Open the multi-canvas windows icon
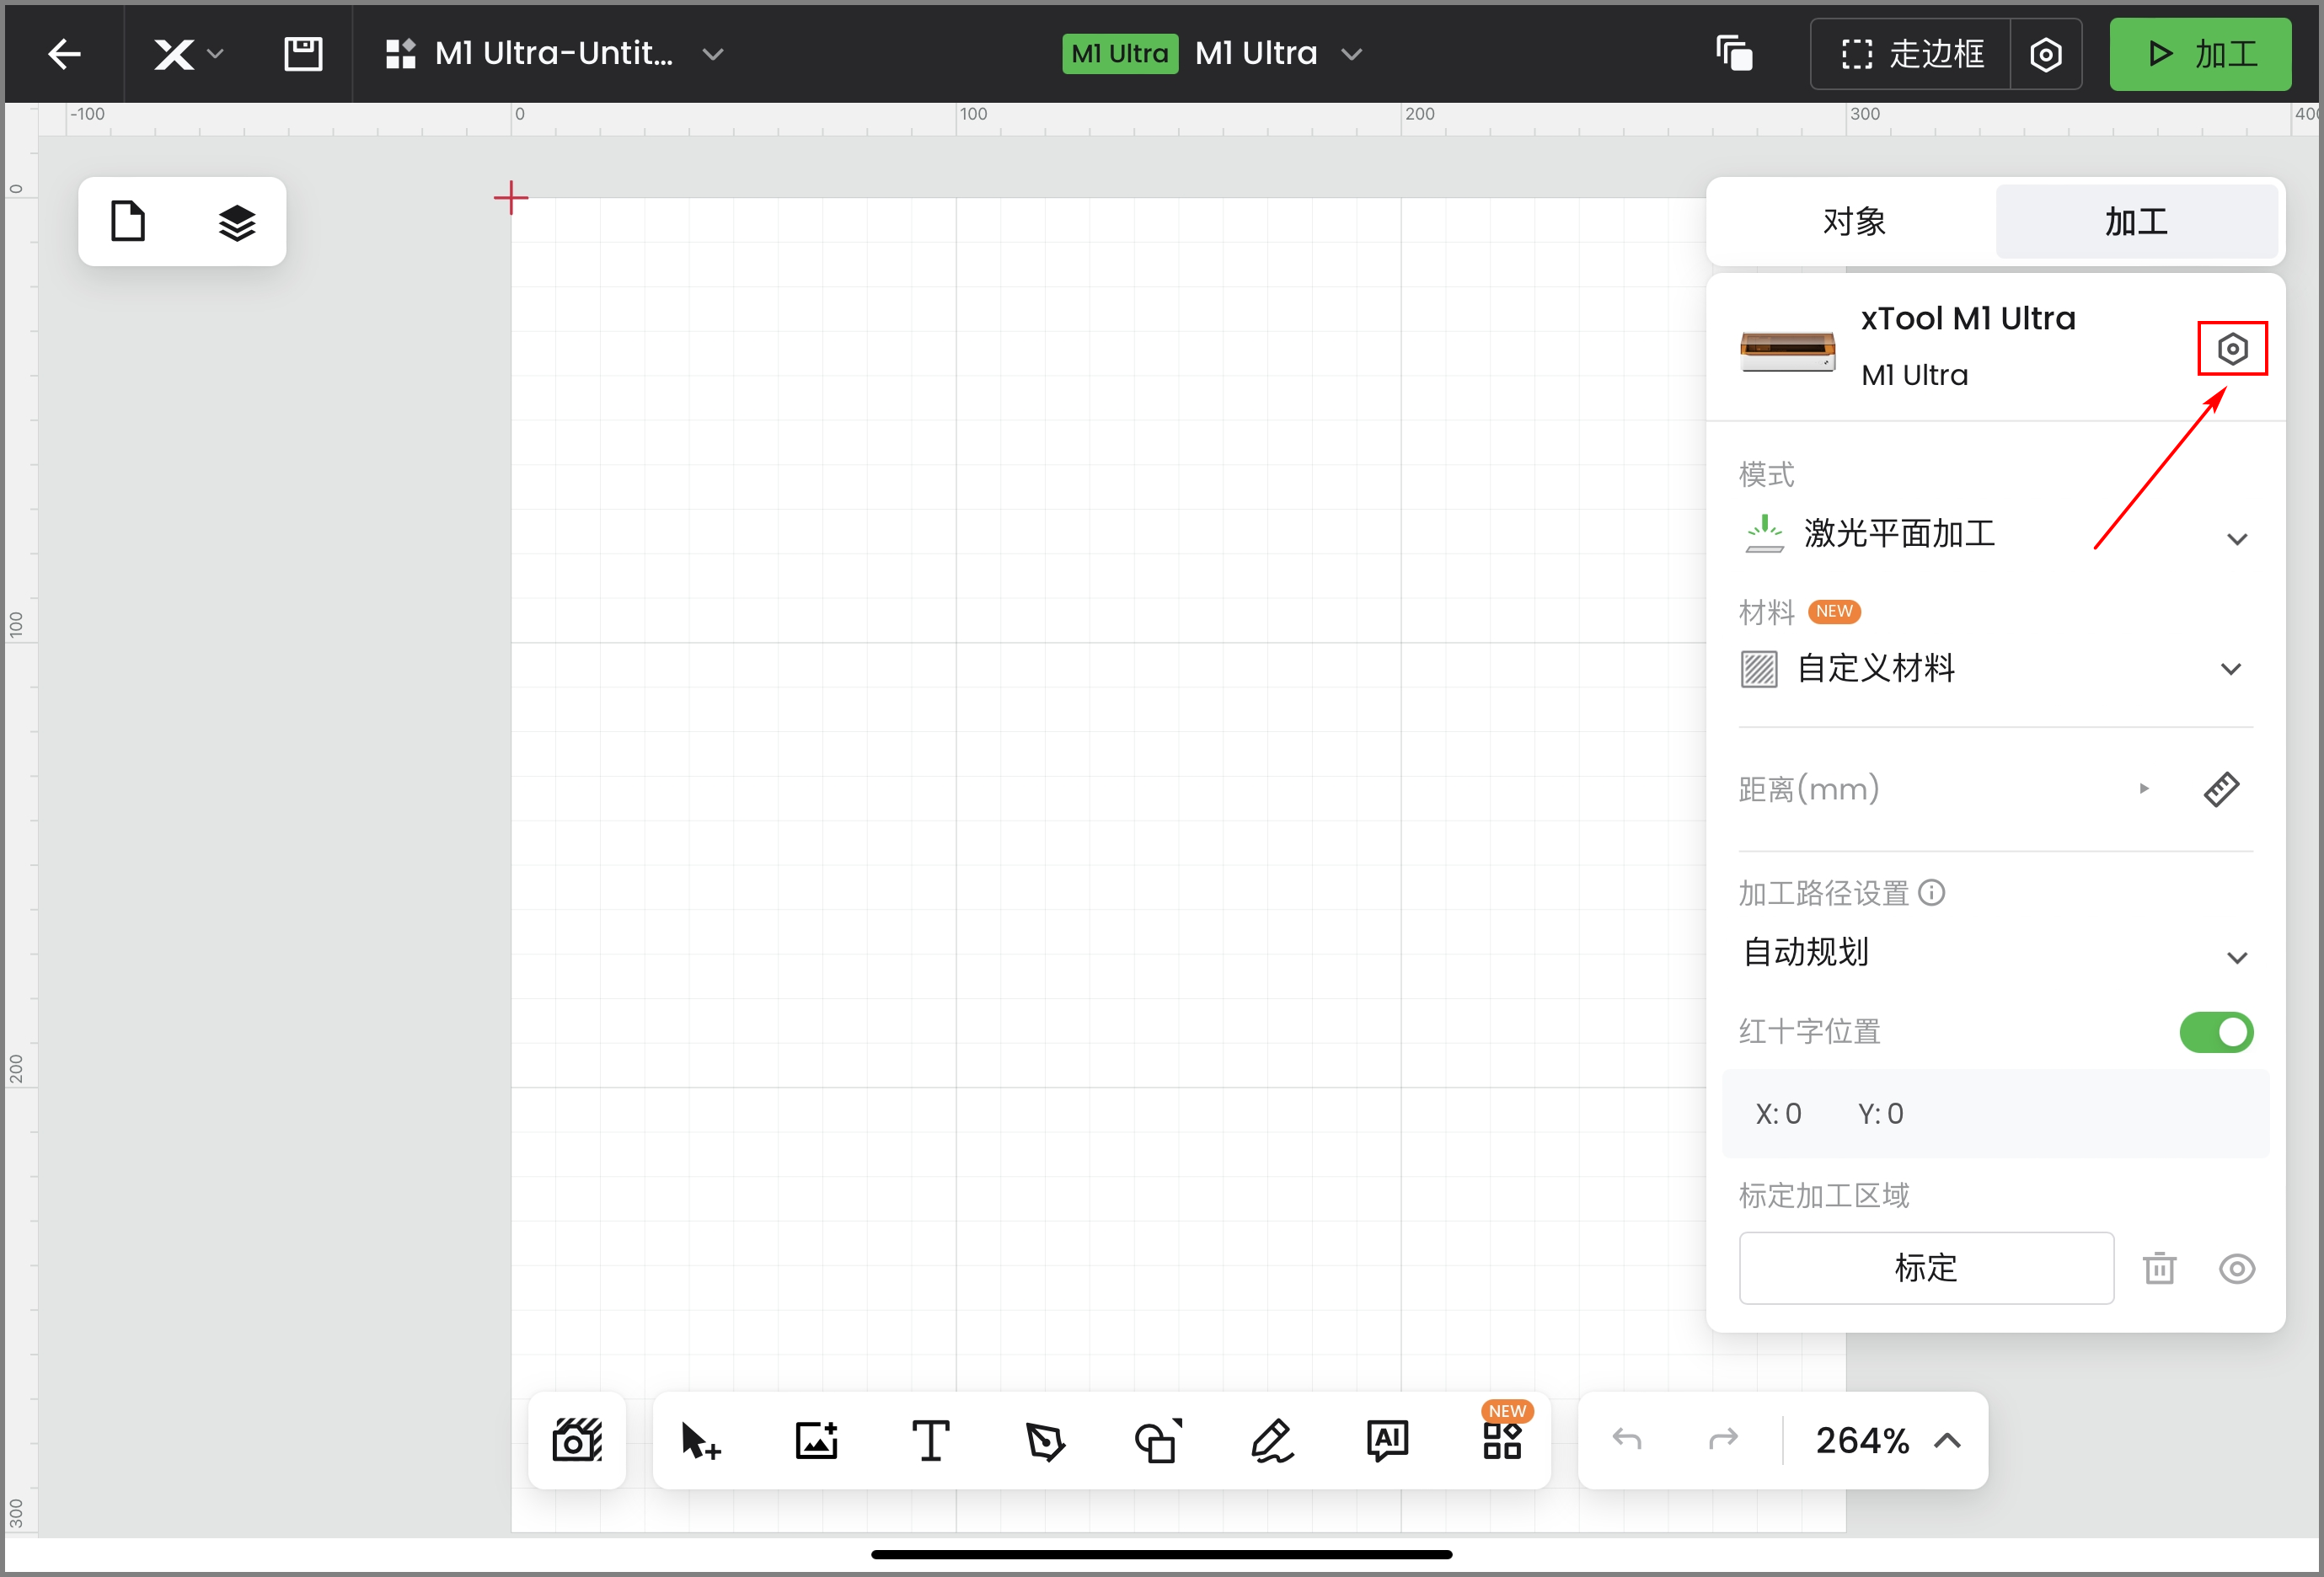 point(1735,54)
